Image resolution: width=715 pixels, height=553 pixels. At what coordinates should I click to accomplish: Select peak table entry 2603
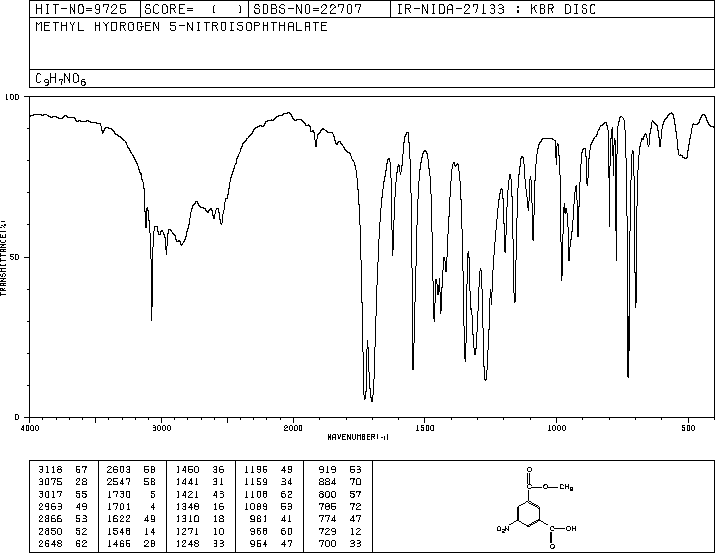tap(131, 470)
